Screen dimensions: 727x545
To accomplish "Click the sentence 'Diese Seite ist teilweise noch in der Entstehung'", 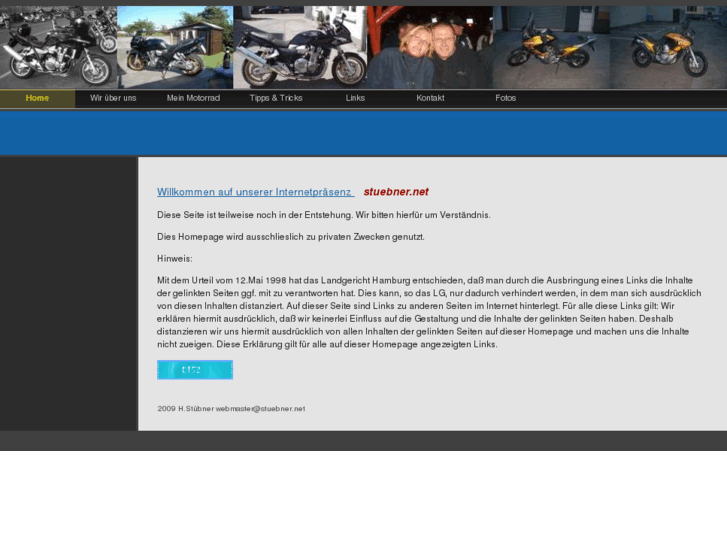I will point(256,215).
